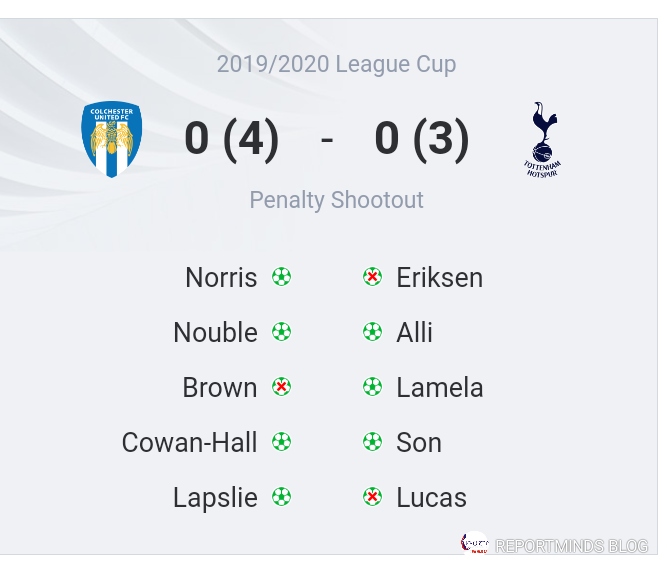667x577 pixels.
Task: Click Alli's scored penalty ball icon
Action: (x=372, y=332)
